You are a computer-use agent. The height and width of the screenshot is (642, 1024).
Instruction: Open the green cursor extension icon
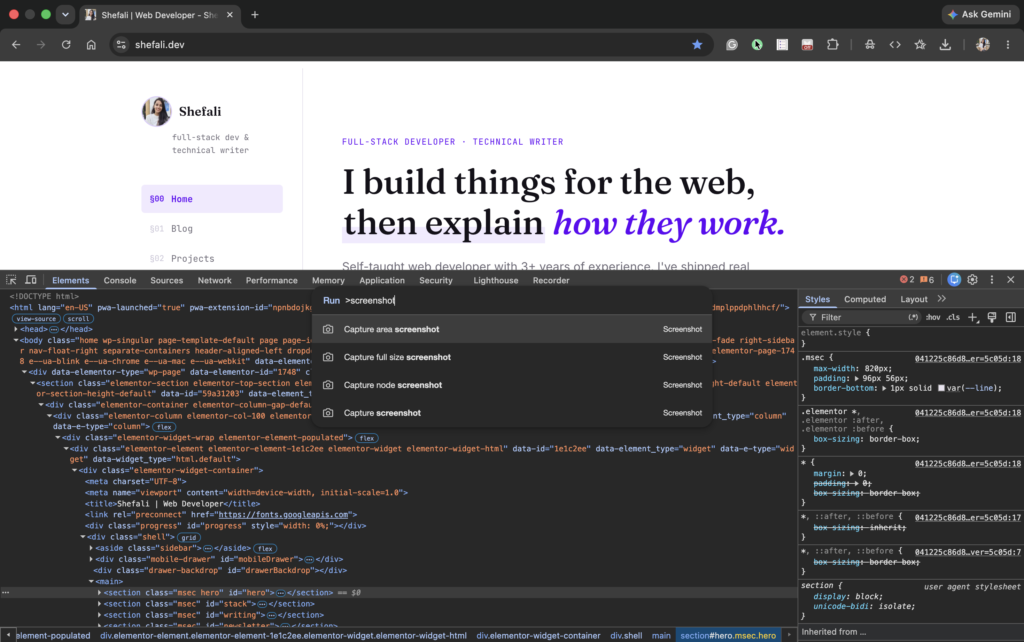click(x=757, y=44)
